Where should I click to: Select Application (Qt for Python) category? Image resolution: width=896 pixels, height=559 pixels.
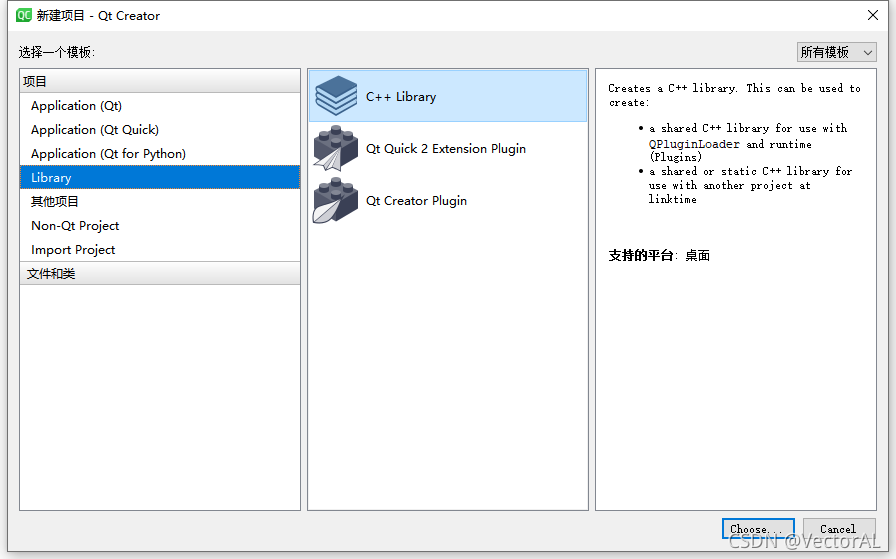click(x=160, y=154)
